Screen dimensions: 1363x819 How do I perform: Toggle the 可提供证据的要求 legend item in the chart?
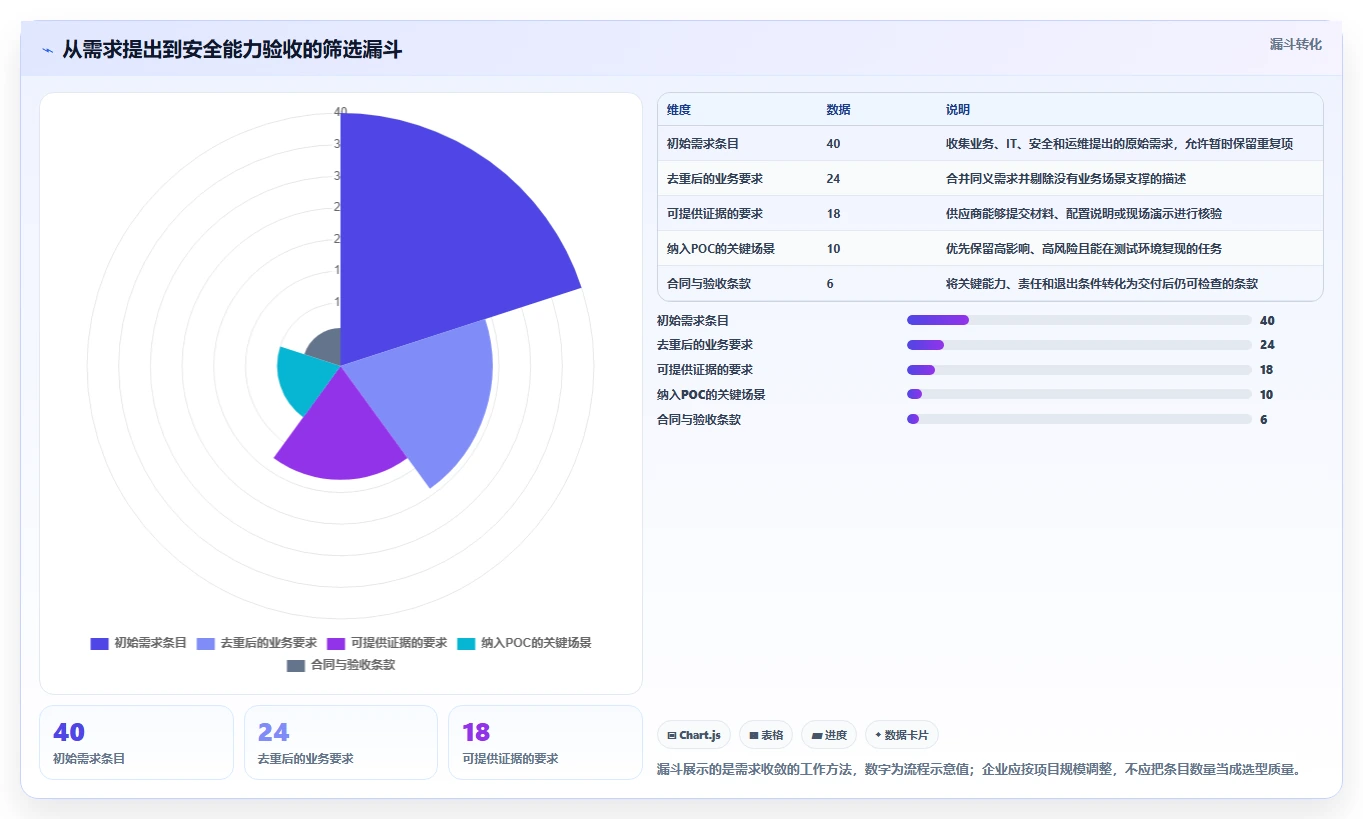(387, 643)
